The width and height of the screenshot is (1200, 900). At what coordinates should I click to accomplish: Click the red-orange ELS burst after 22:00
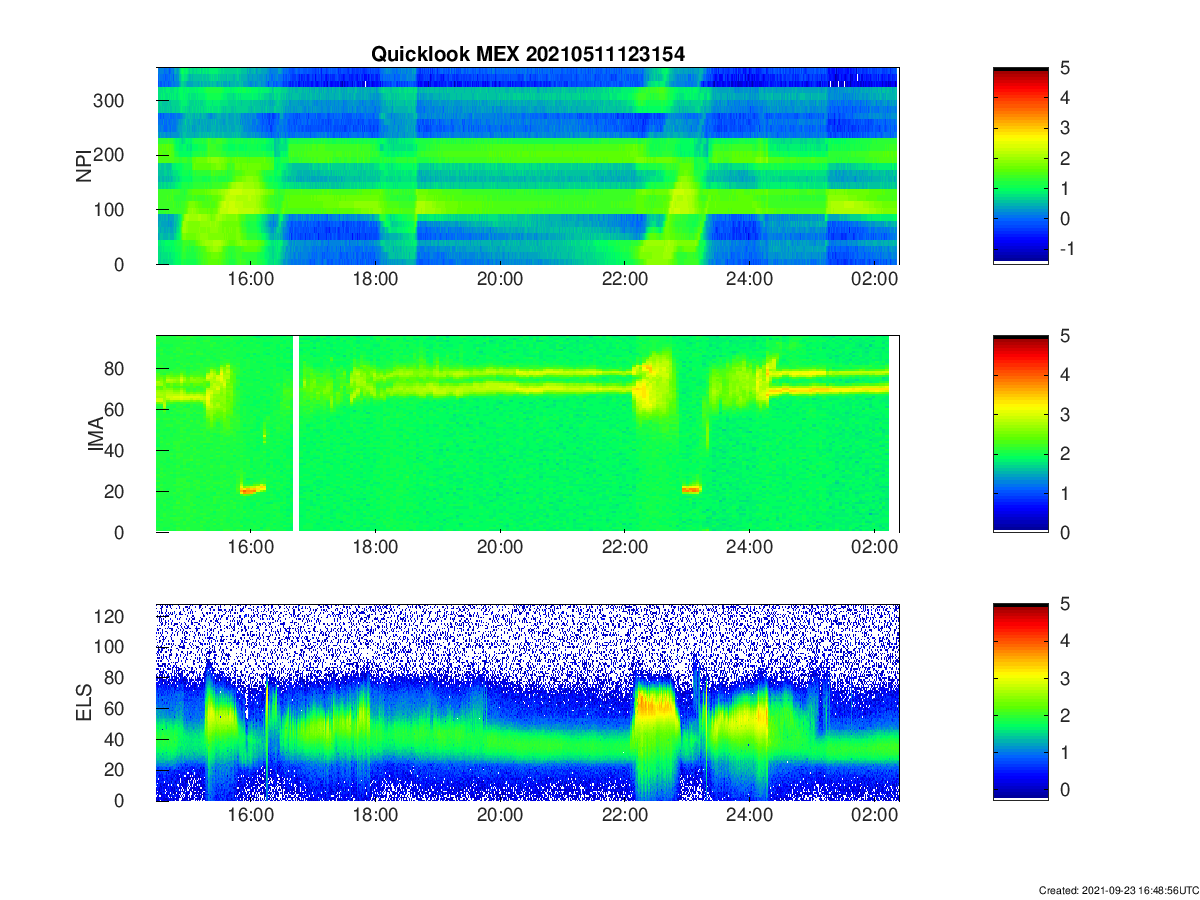655,708
